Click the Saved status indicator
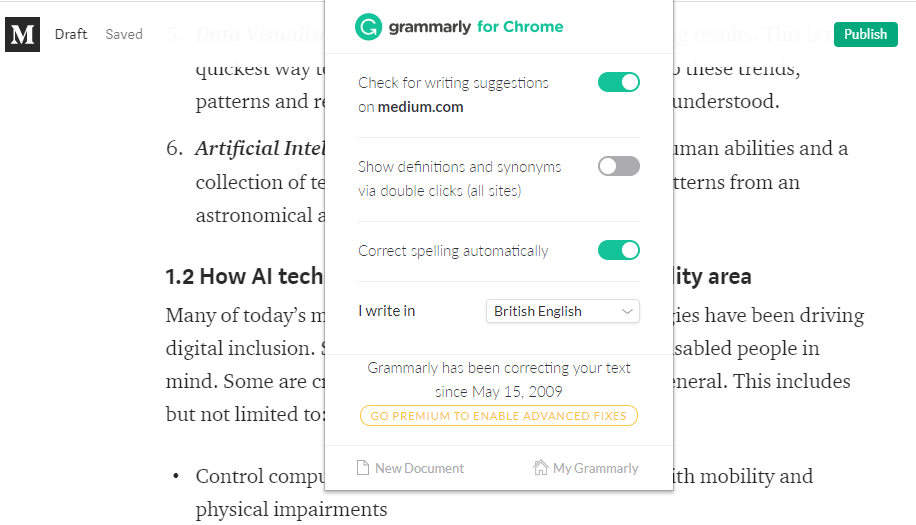The width and height of the screenshot is (916, 525). click(x=124, y=34)
